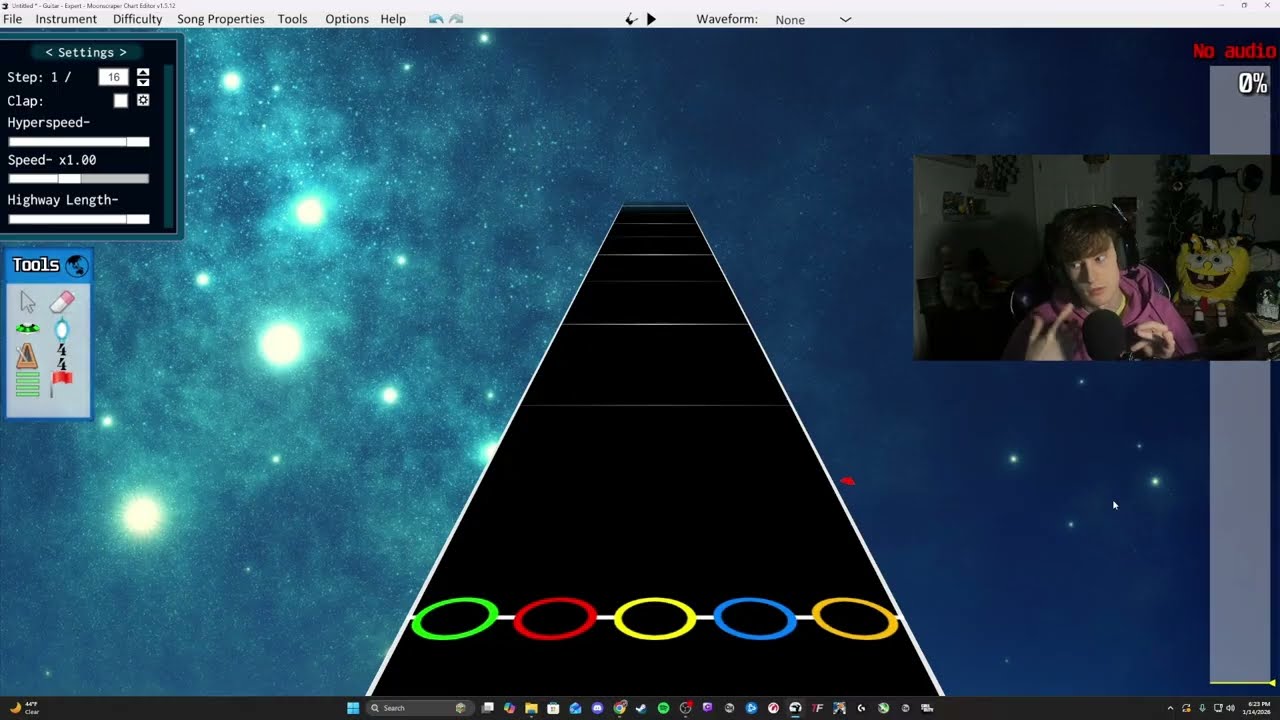Screen dimensions: 1280x720
Task: Open the File menu
Action: click(12, 19)
